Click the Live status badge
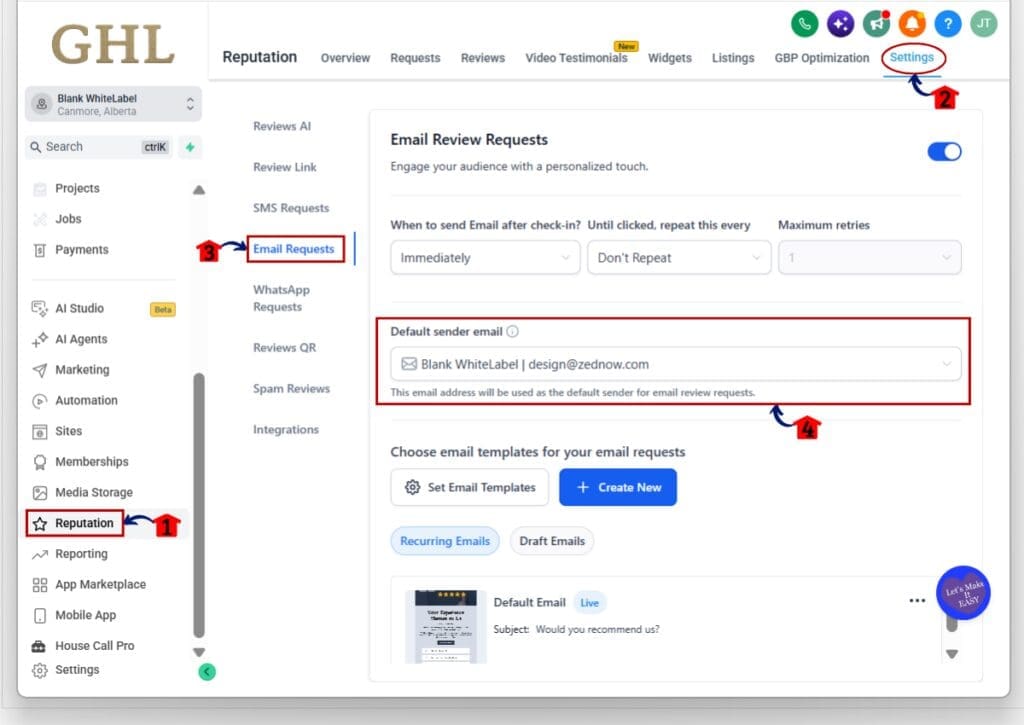 tap(590, 603)
